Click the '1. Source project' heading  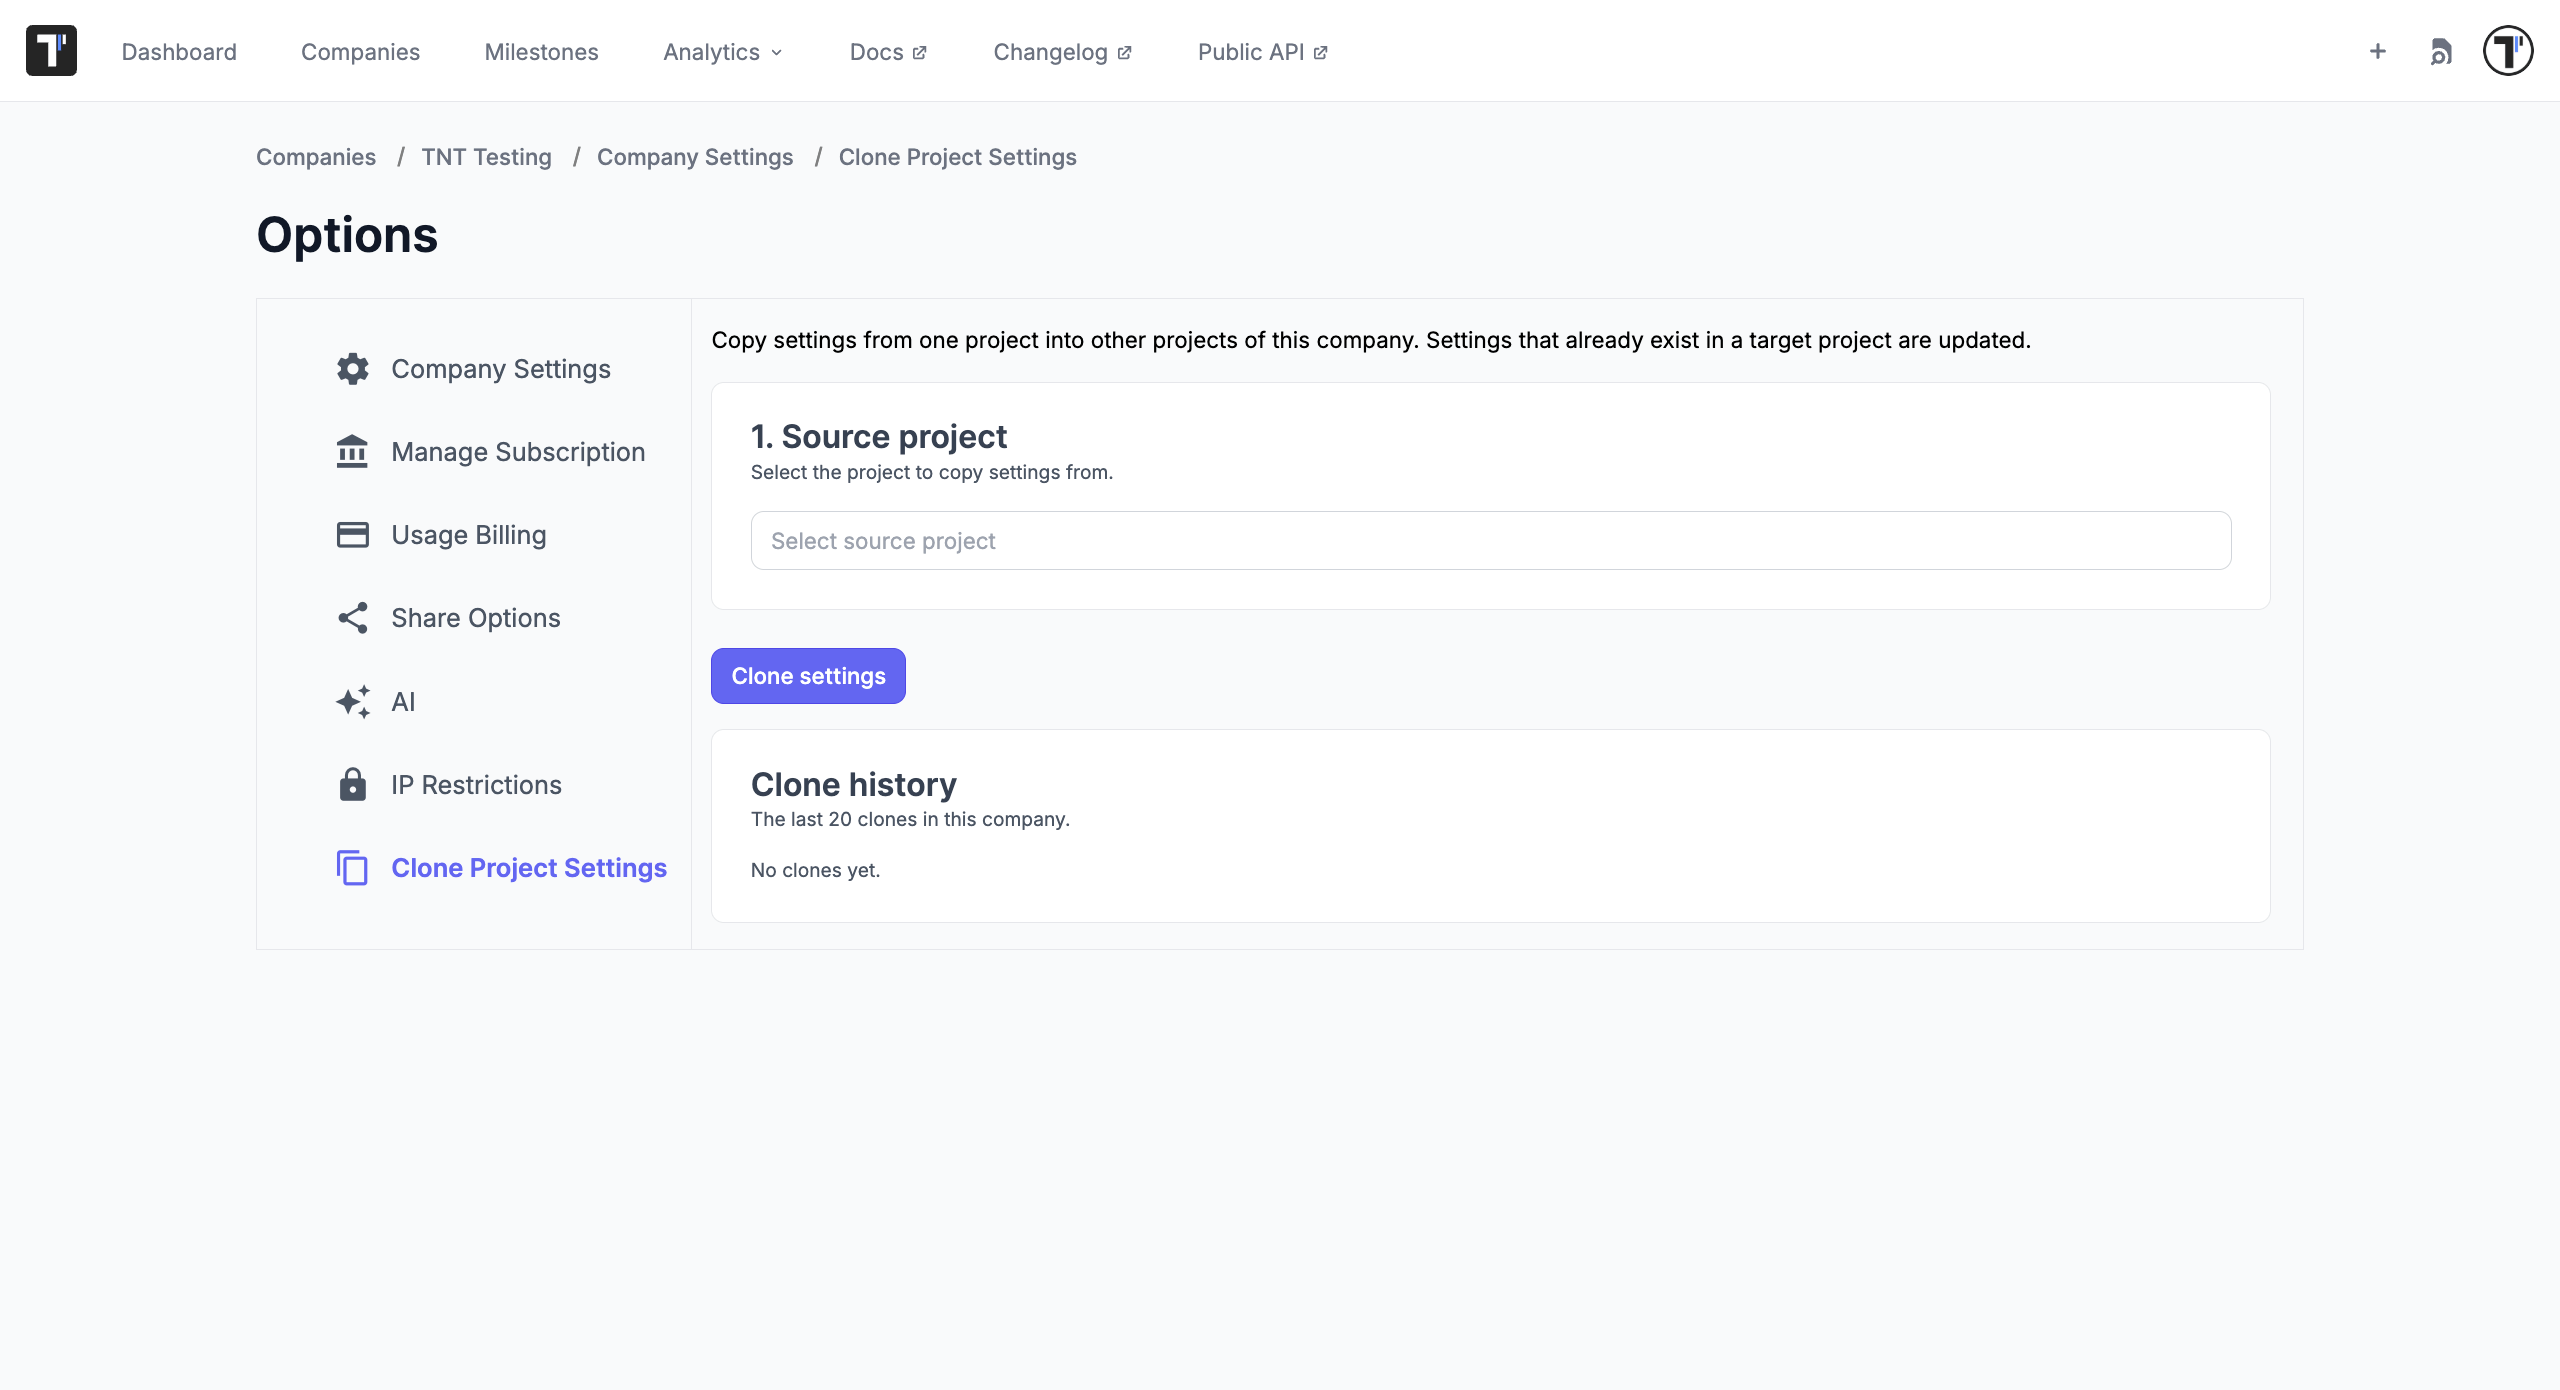tap(879, 437)
